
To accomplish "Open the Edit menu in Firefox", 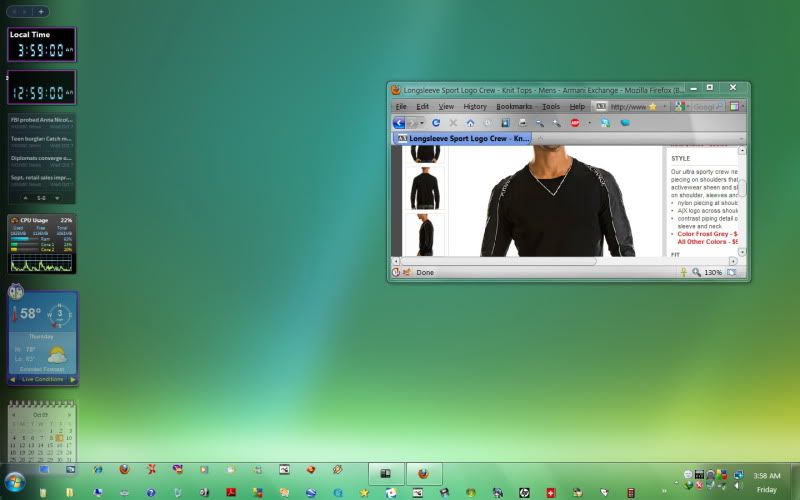I will pyautogui.click(x=422, y=107).
